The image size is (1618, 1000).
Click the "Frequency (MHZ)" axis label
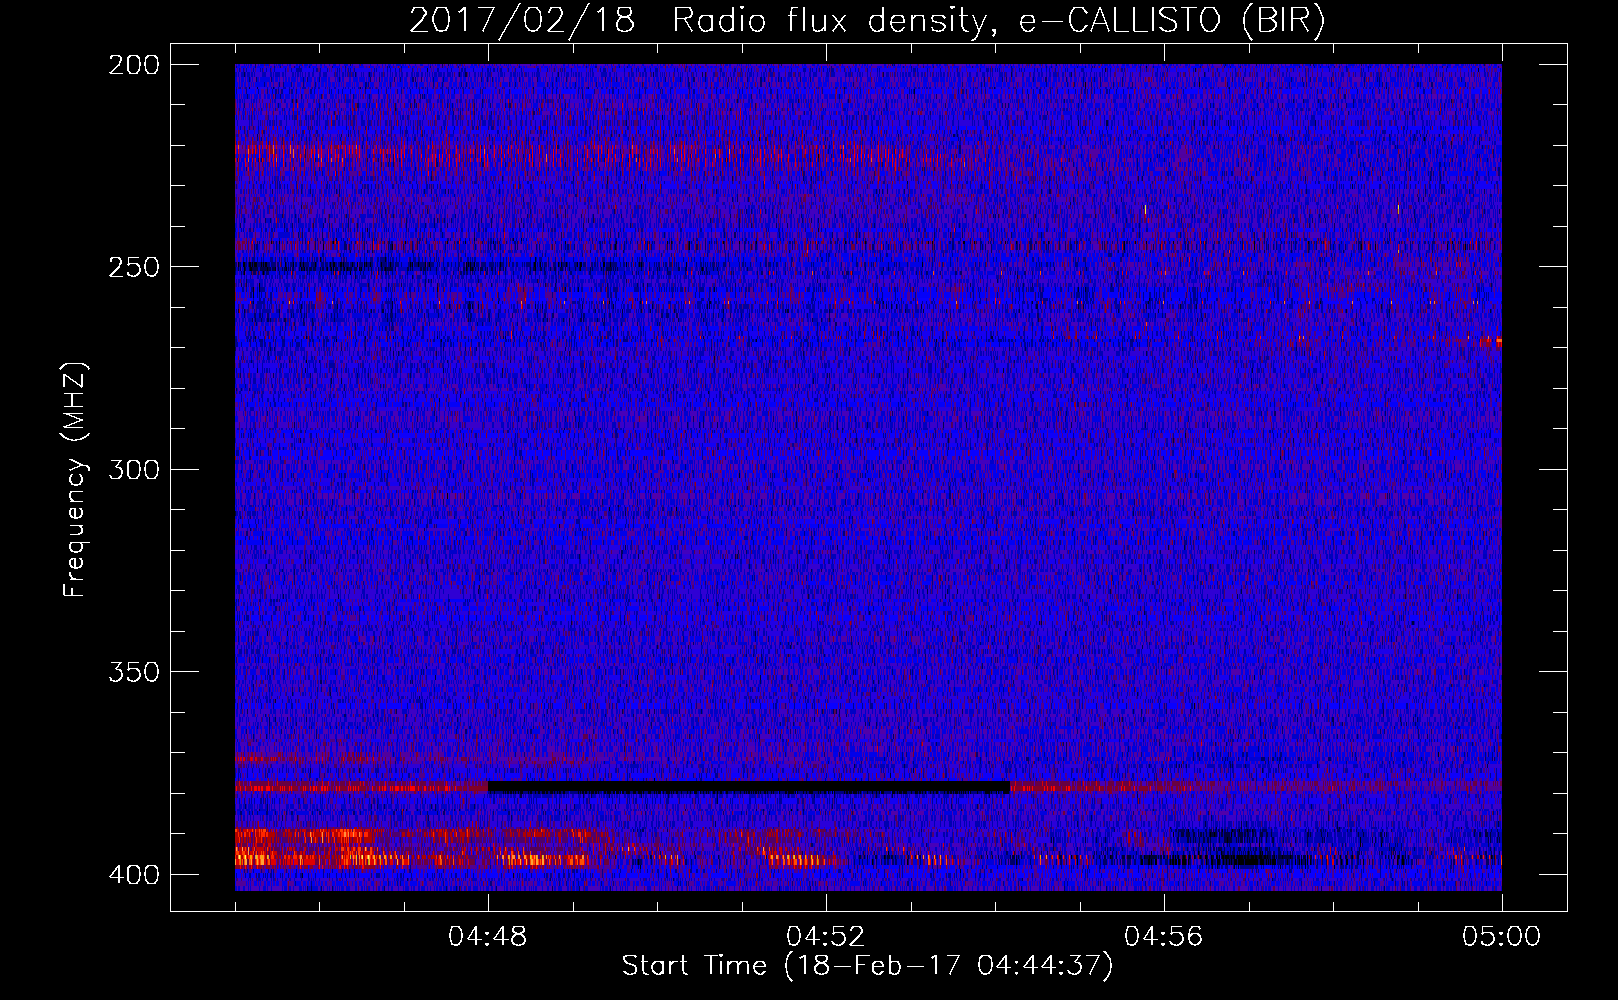coord(75,479)
